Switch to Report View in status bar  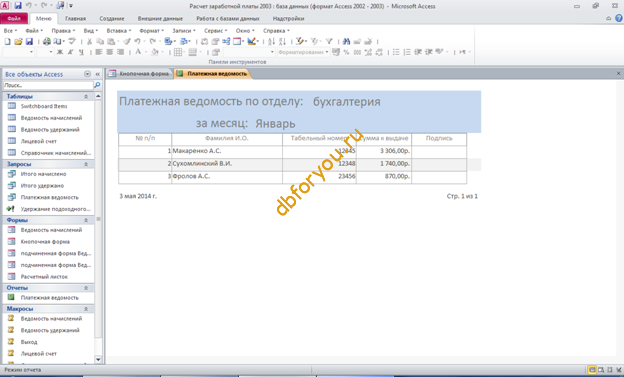click(x=592, y=370)
